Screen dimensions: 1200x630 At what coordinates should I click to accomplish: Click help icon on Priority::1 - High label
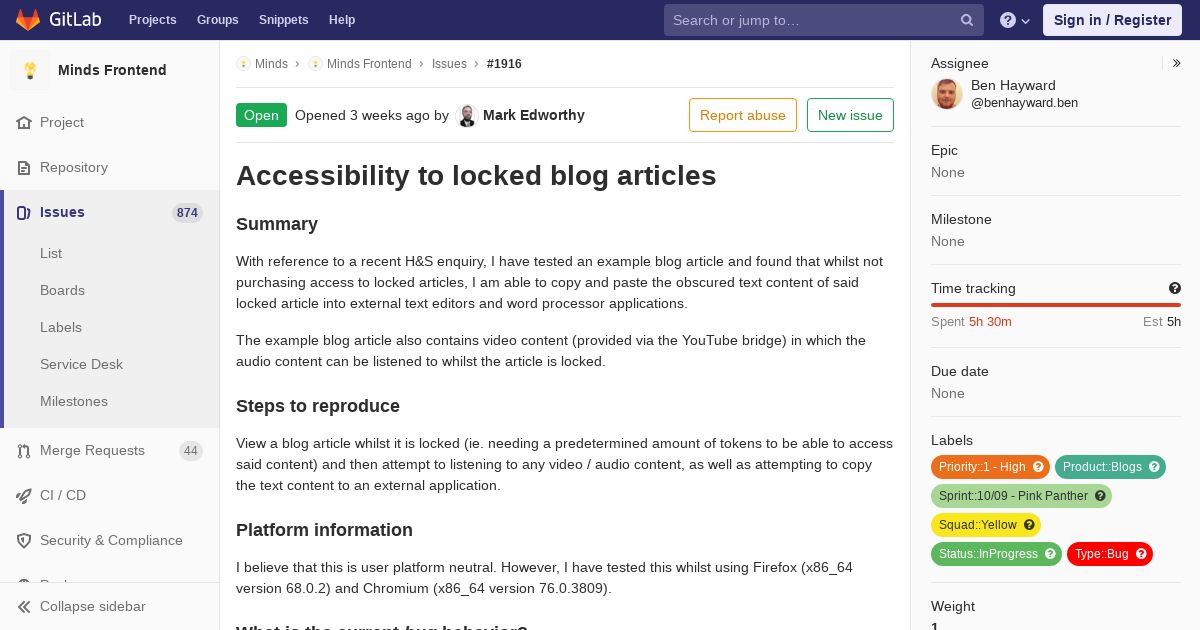[1038, 467]
